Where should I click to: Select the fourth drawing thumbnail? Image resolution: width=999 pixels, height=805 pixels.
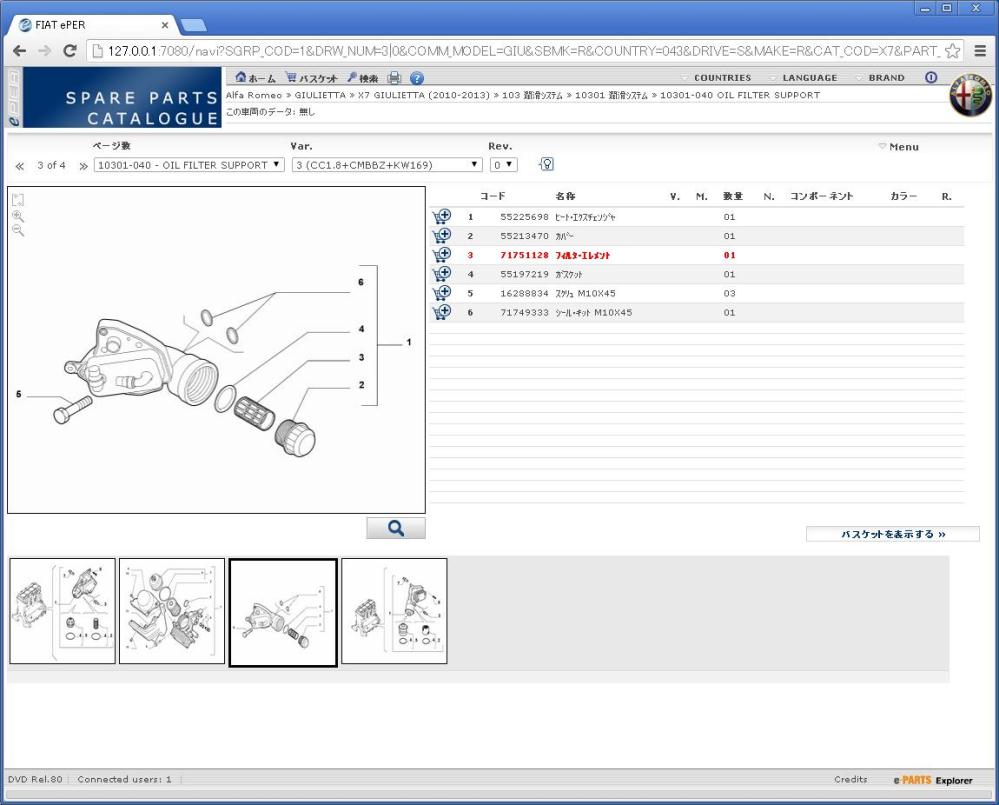click(394, 611)
